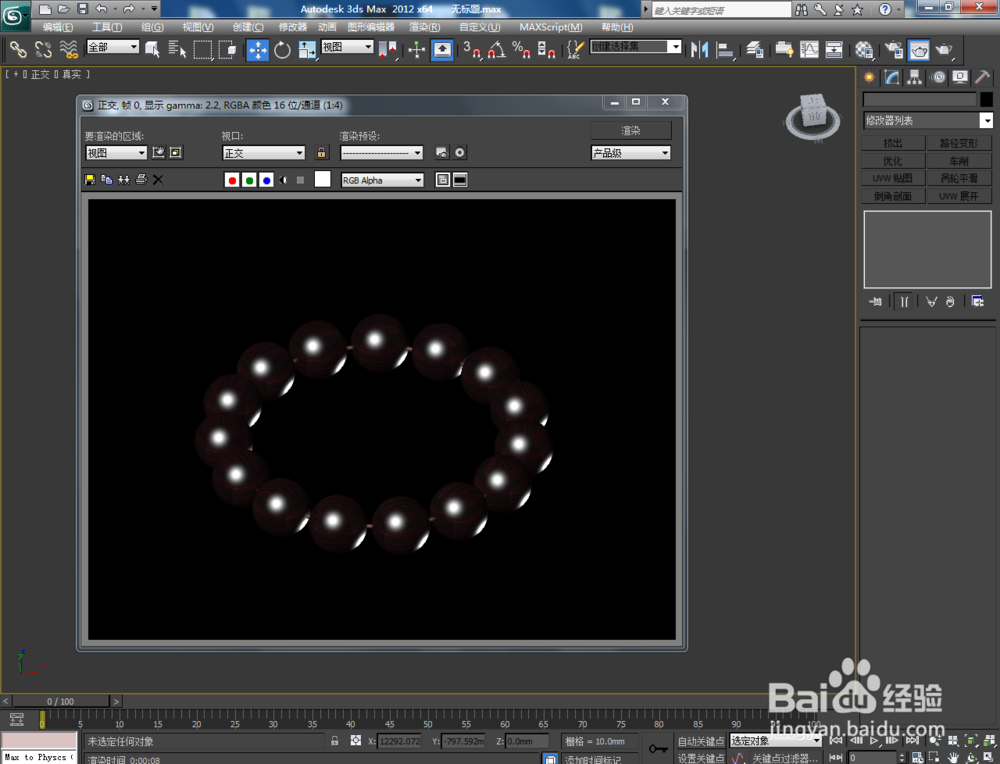Open the 帮助(H) menu
1000x764 pixels.
coord(617,27)
